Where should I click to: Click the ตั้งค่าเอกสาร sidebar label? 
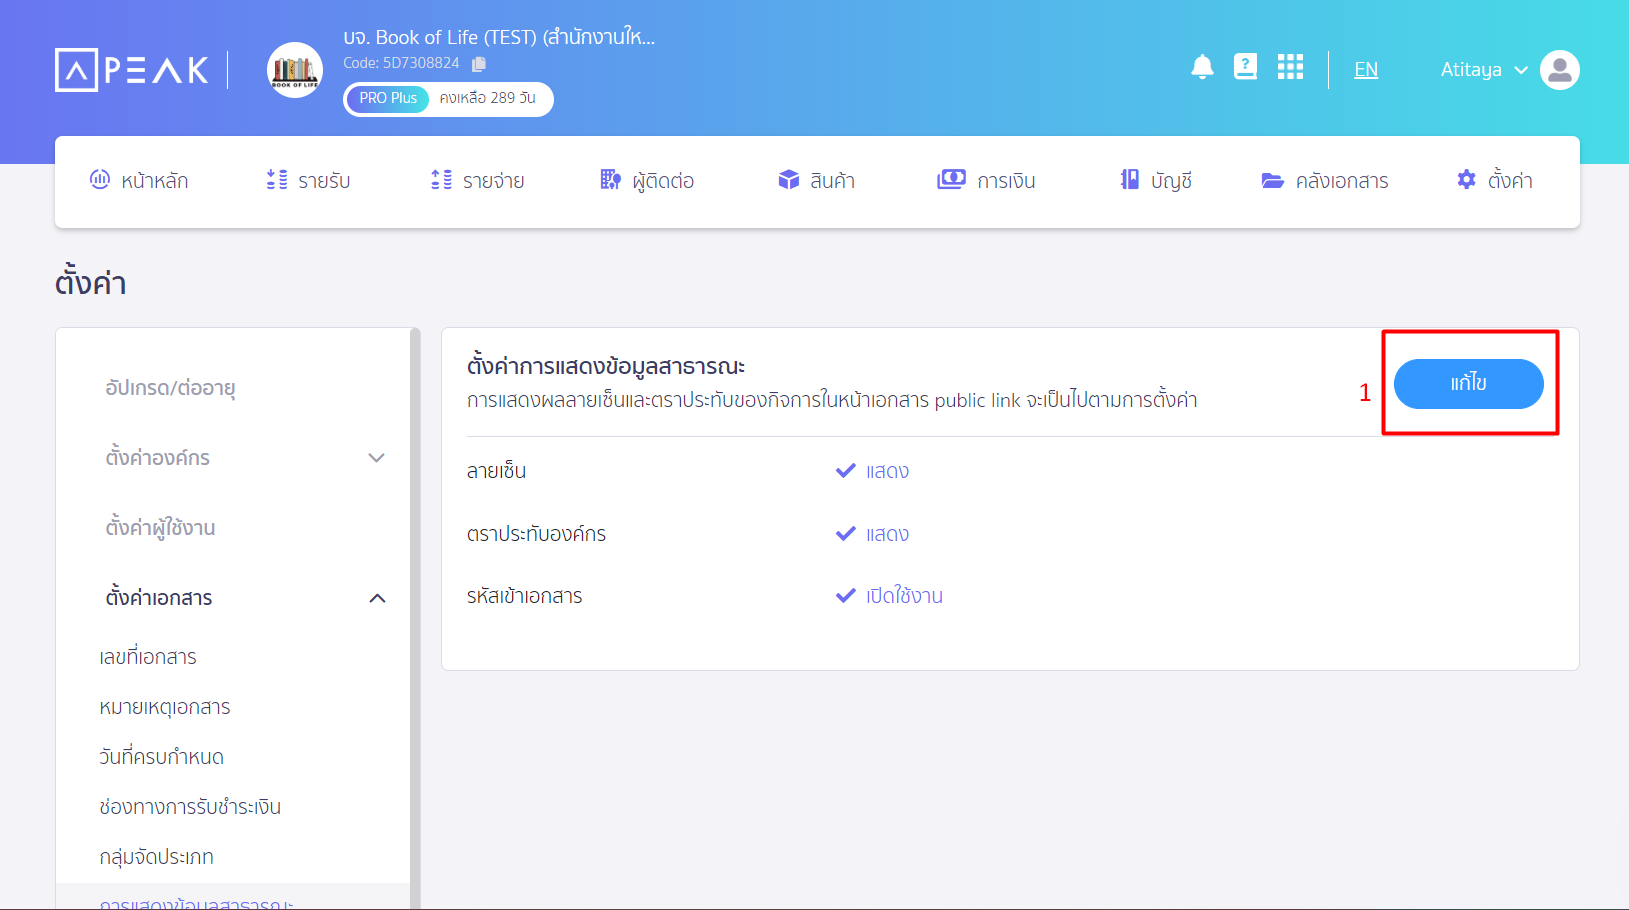pyautogui.click(x=159, y=598)
